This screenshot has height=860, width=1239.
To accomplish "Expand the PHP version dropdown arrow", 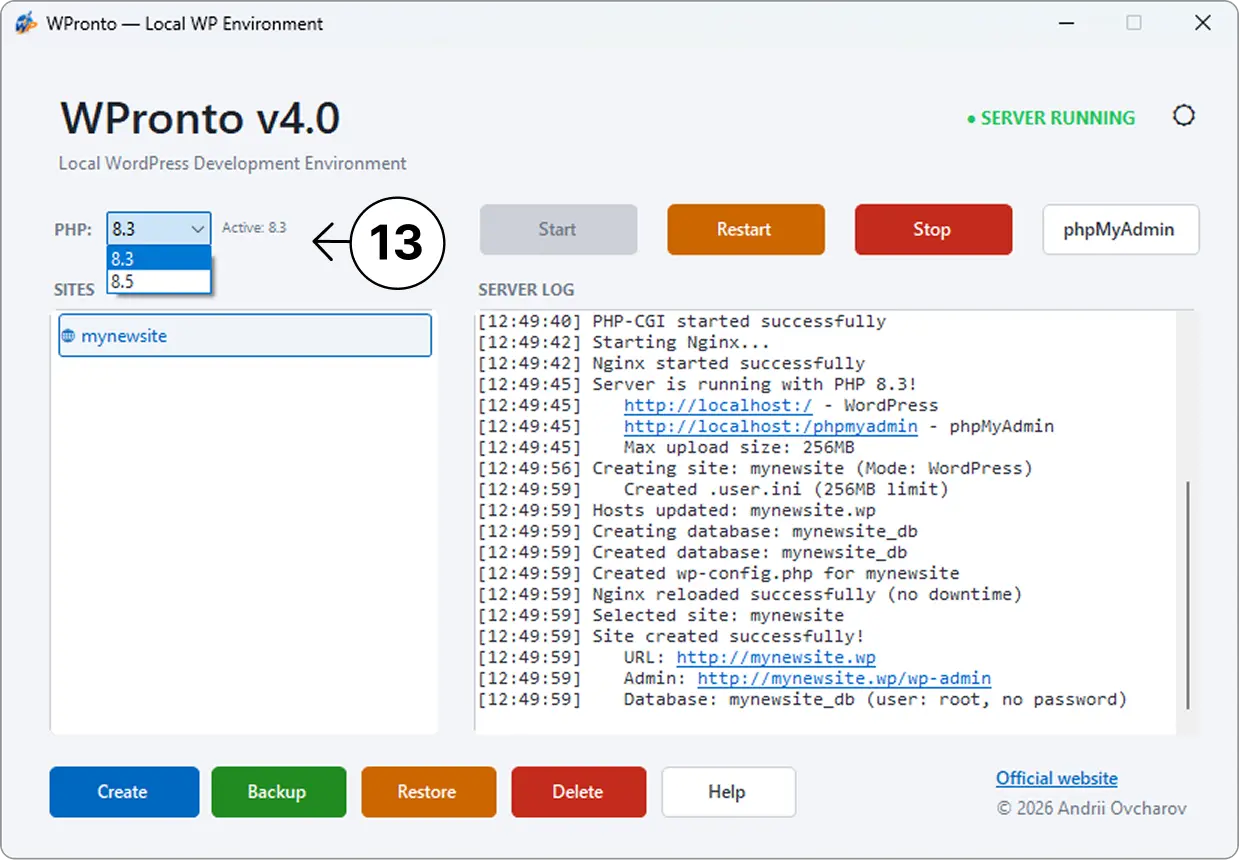I will (x=197, y=229).
